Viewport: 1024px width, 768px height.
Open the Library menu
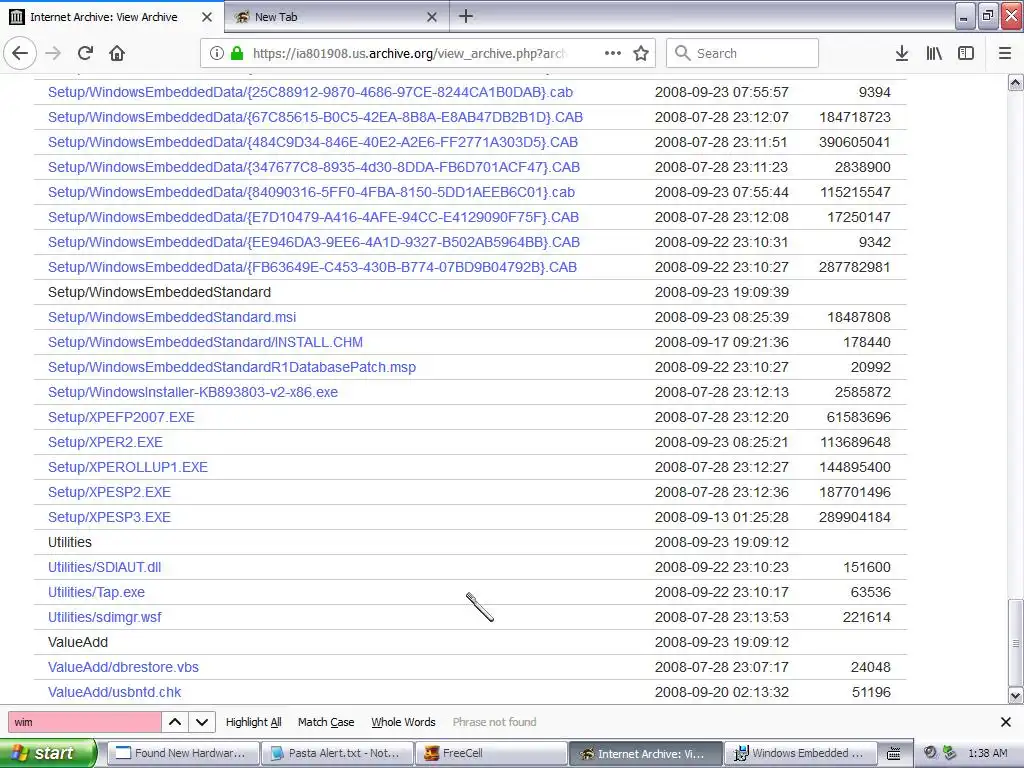(x=934, y=53)
